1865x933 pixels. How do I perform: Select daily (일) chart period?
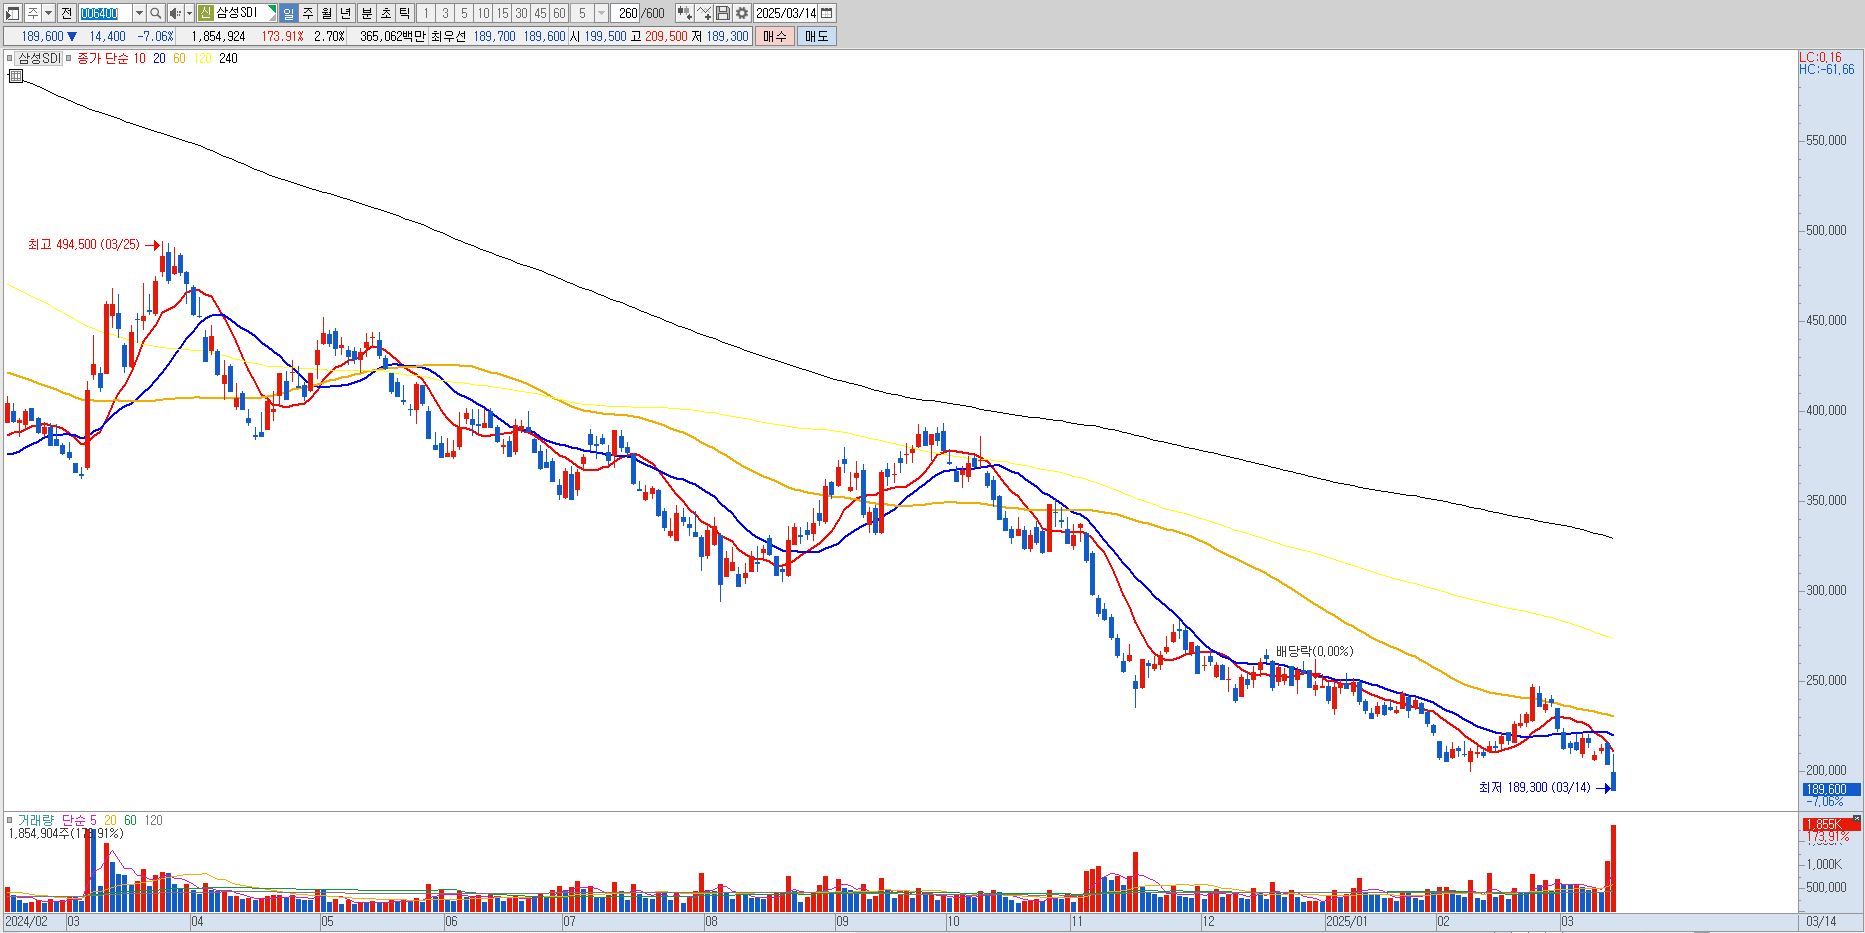pyautogui.click(x=288, y=13)
